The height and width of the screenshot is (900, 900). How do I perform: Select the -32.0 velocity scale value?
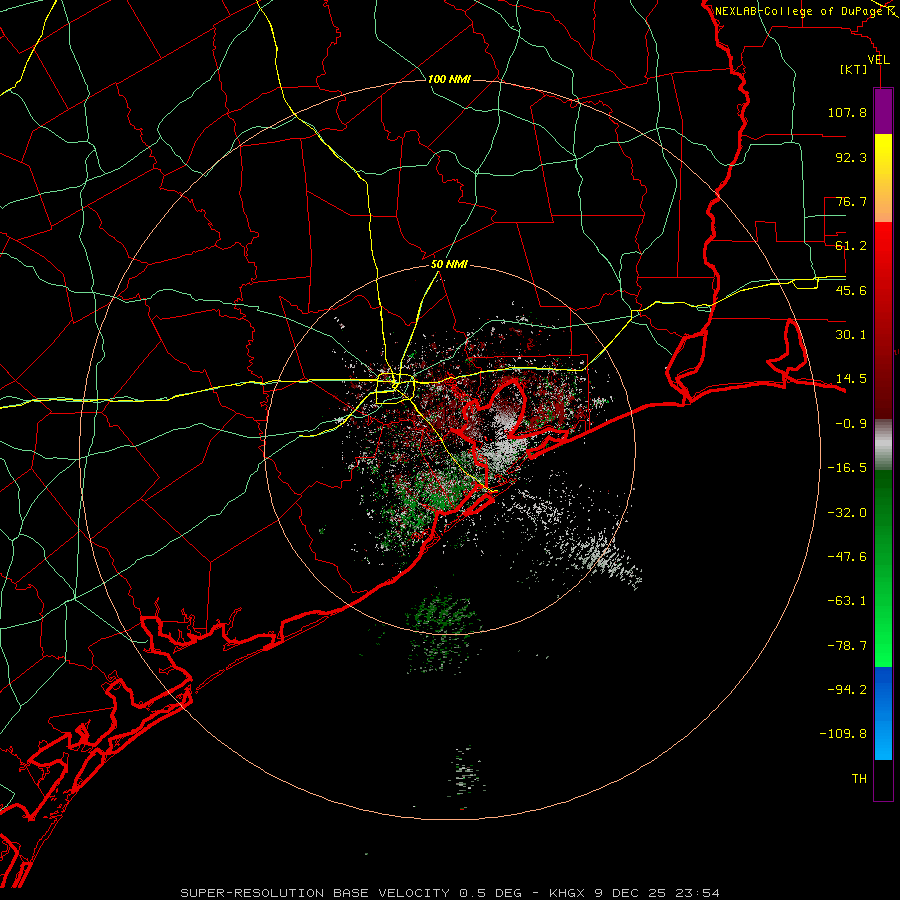(847, 513)
